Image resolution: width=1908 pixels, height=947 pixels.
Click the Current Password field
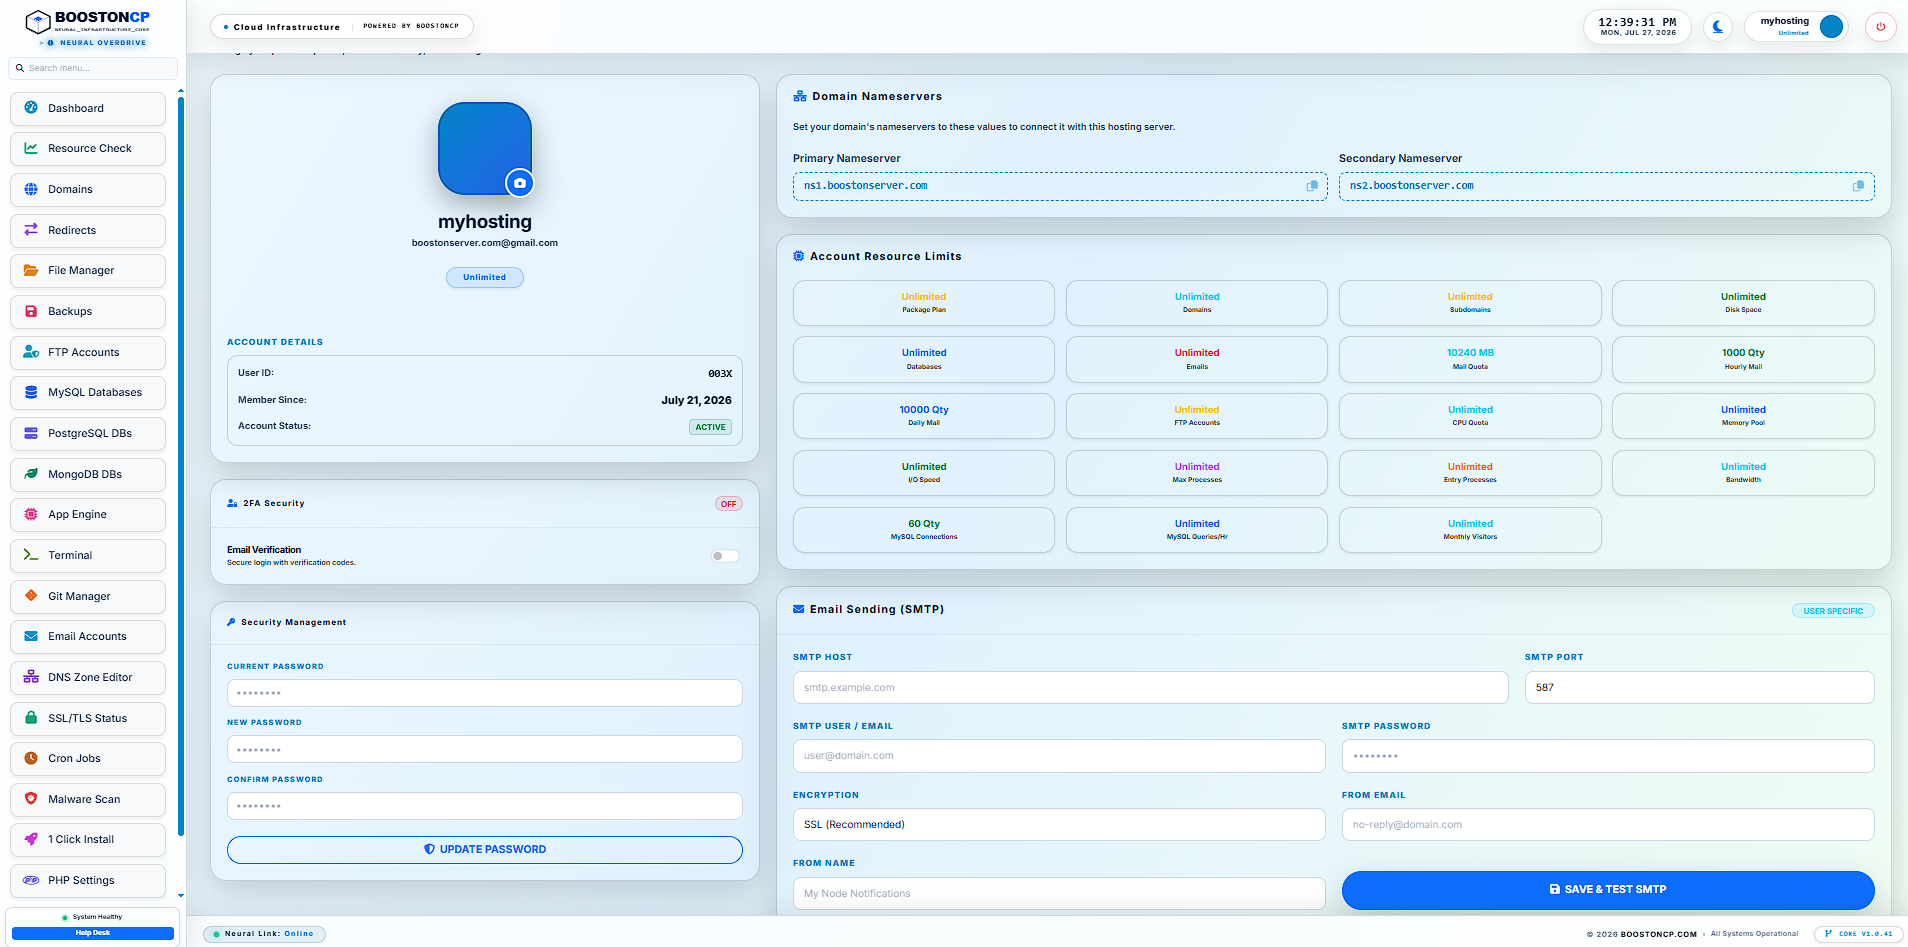(x=485, y=693)
